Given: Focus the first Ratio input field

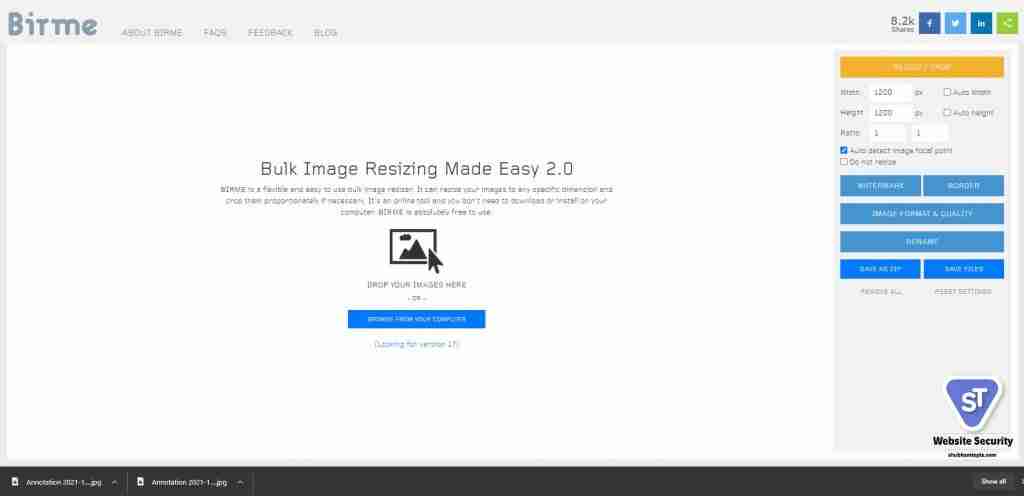Looking at the screenshot, I should pyautogui.click(x=888, y=132).
